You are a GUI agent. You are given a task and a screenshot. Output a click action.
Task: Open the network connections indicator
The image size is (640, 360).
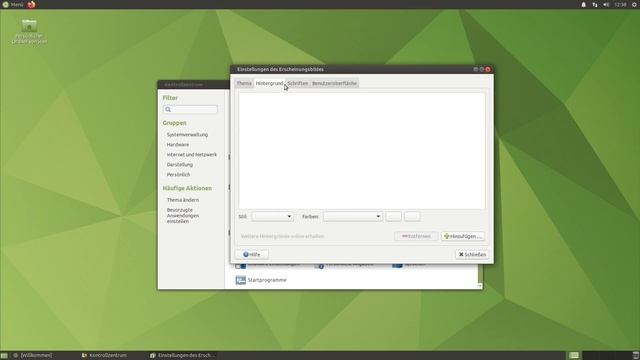595,4
